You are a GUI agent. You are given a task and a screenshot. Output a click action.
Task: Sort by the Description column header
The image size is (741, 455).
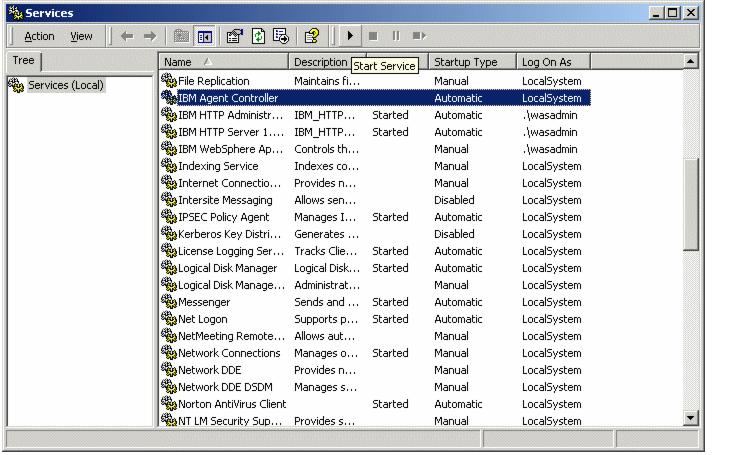[x=327, y=62]
